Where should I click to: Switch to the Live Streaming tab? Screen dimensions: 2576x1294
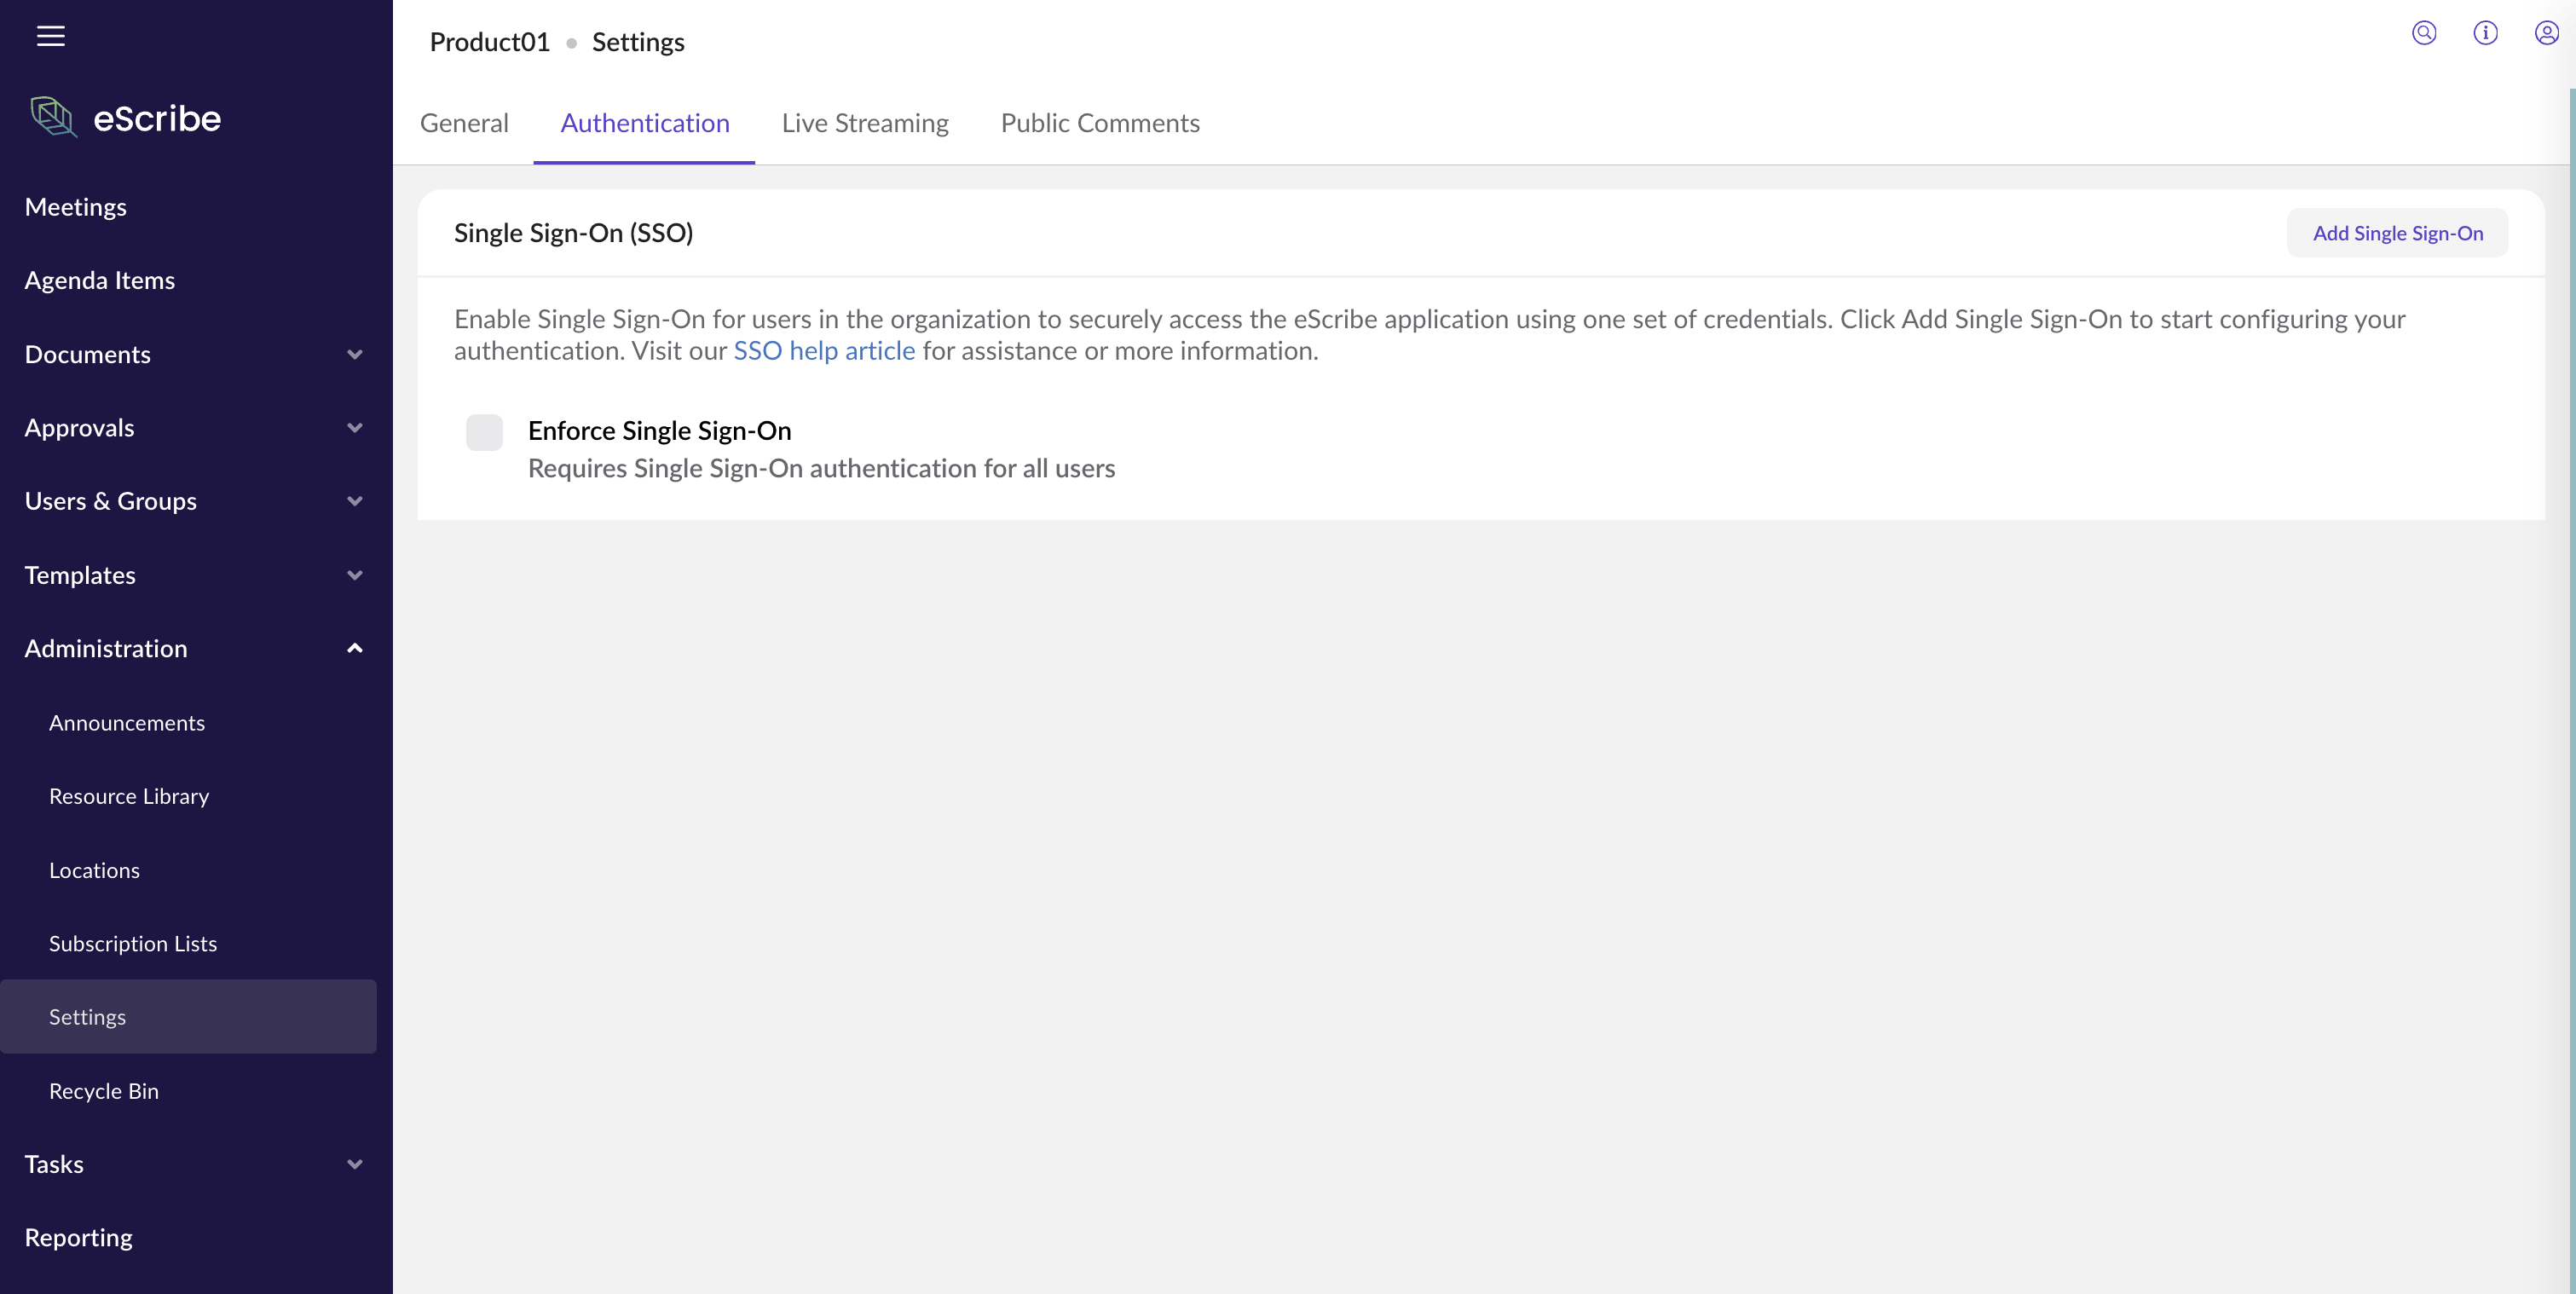click(864, 123)
